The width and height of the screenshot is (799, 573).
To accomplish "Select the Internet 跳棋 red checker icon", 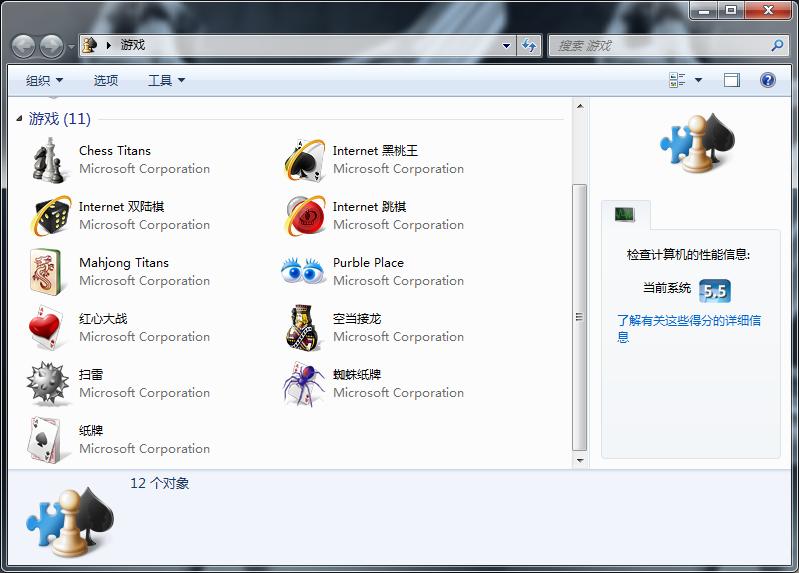I will pyautogui.click(x=304, y=216).
